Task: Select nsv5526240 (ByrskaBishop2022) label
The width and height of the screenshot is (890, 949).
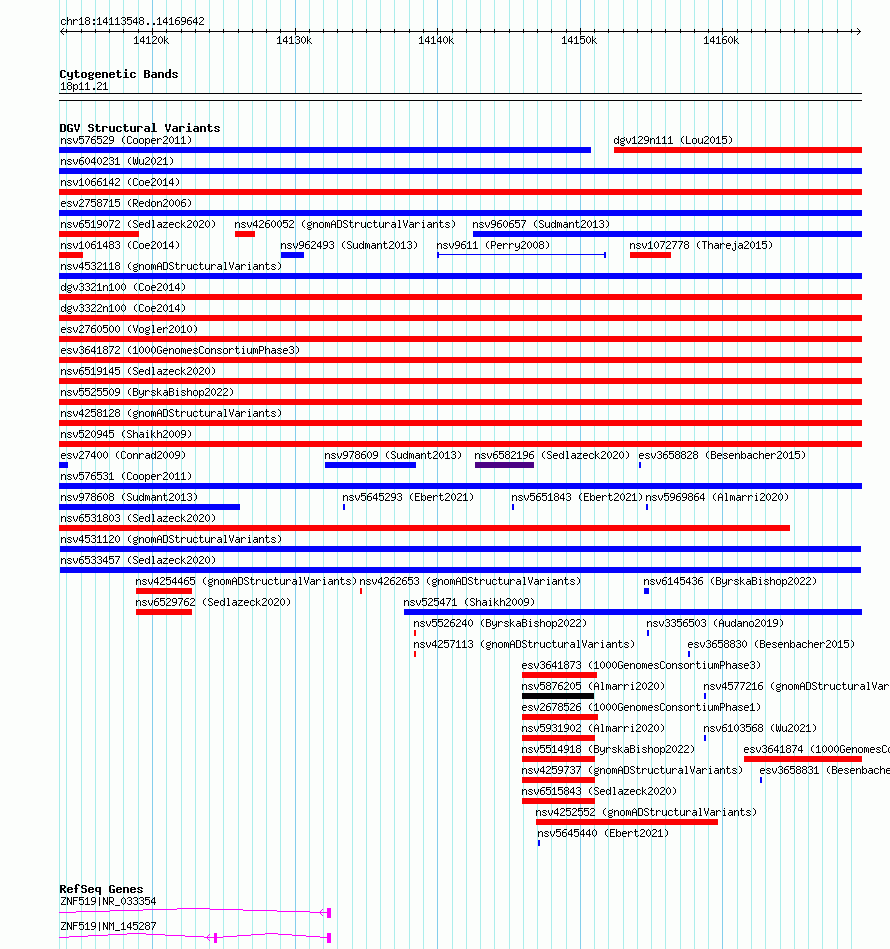Action: click(500, 623)
